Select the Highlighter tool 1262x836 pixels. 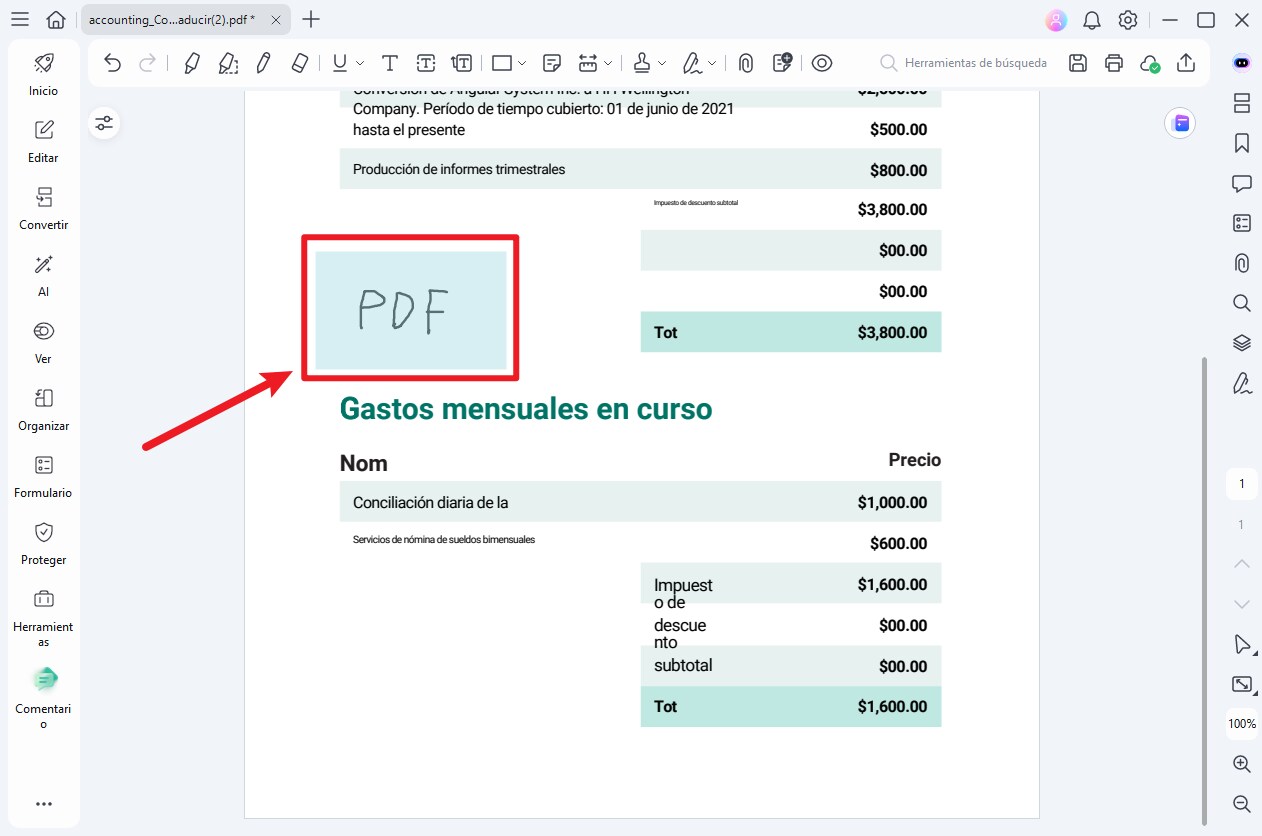[191, 62]
